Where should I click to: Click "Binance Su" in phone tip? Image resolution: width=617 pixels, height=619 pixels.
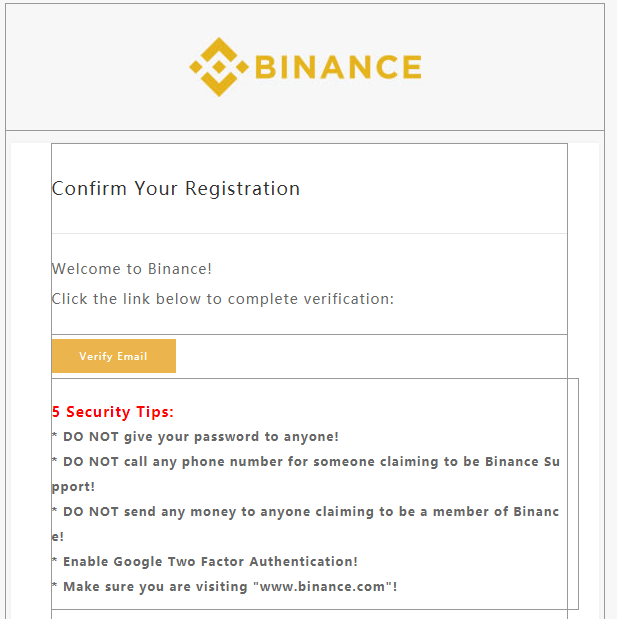522,461
